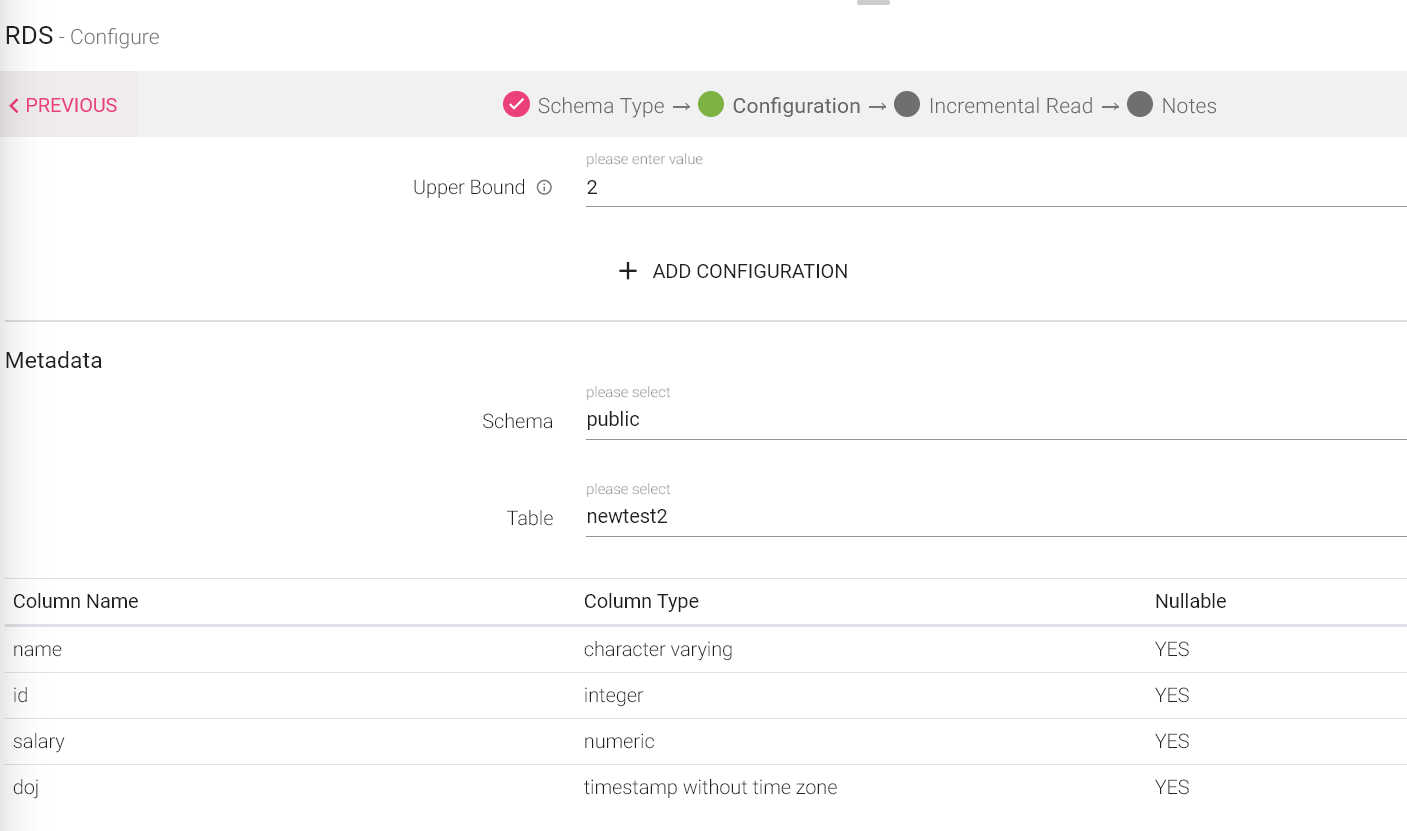Click the Previous back chevron icon
This screenshot has width=1407, height=831.
pyautogui.click(x=14, y=106)
